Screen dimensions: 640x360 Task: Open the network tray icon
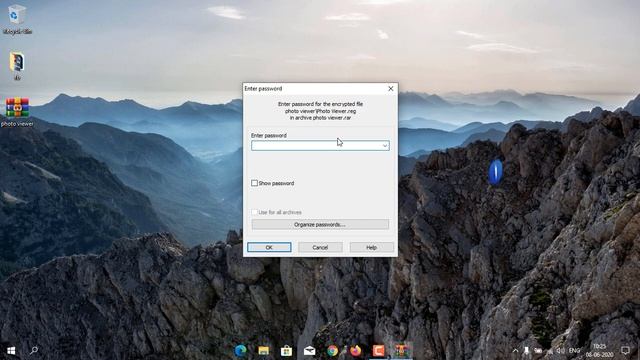click(550, 351)
